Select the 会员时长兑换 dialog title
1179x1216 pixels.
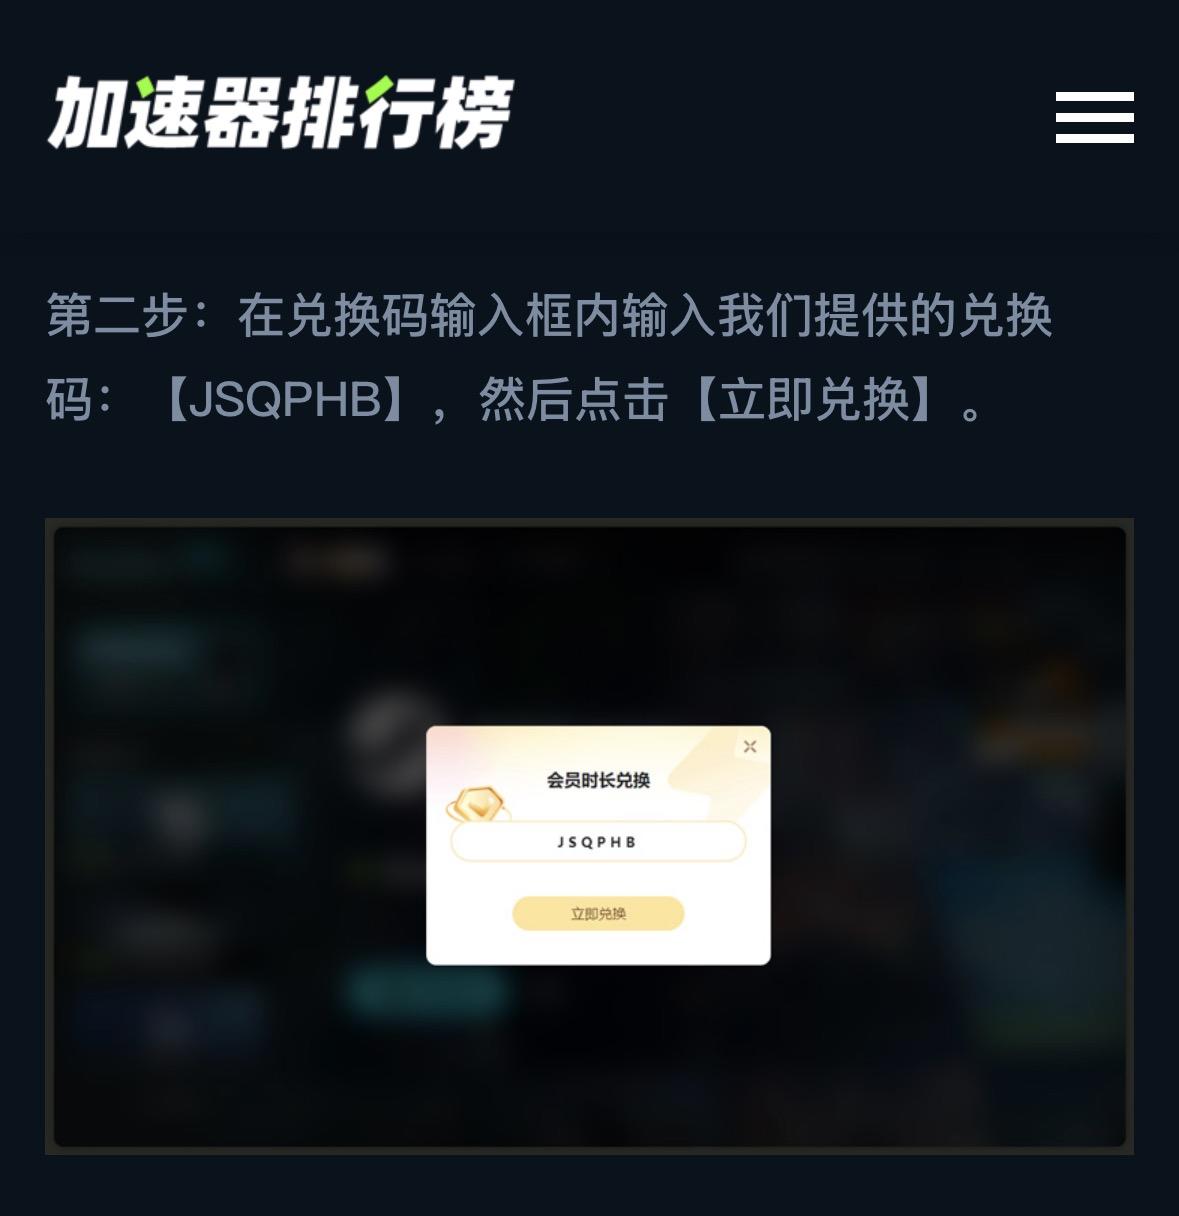pos(598,780)
